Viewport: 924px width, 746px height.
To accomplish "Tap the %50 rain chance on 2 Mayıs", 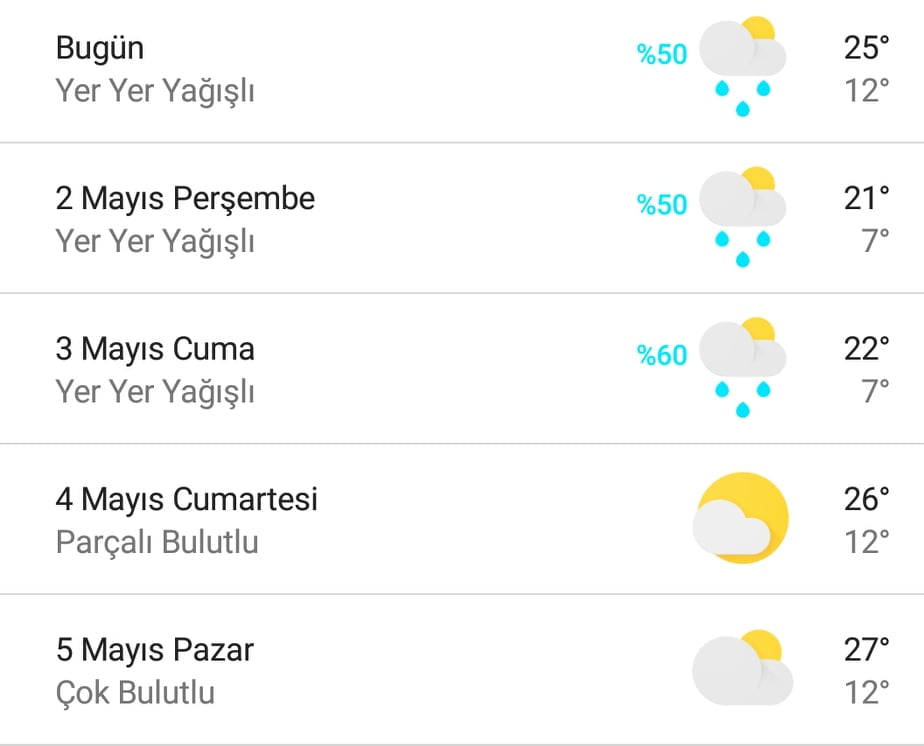I will [662, 205].
